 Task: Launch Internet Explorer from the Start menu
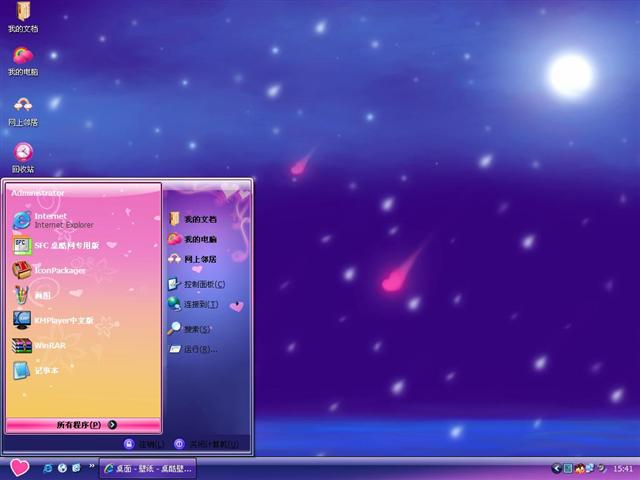click(x=84, y=220)
